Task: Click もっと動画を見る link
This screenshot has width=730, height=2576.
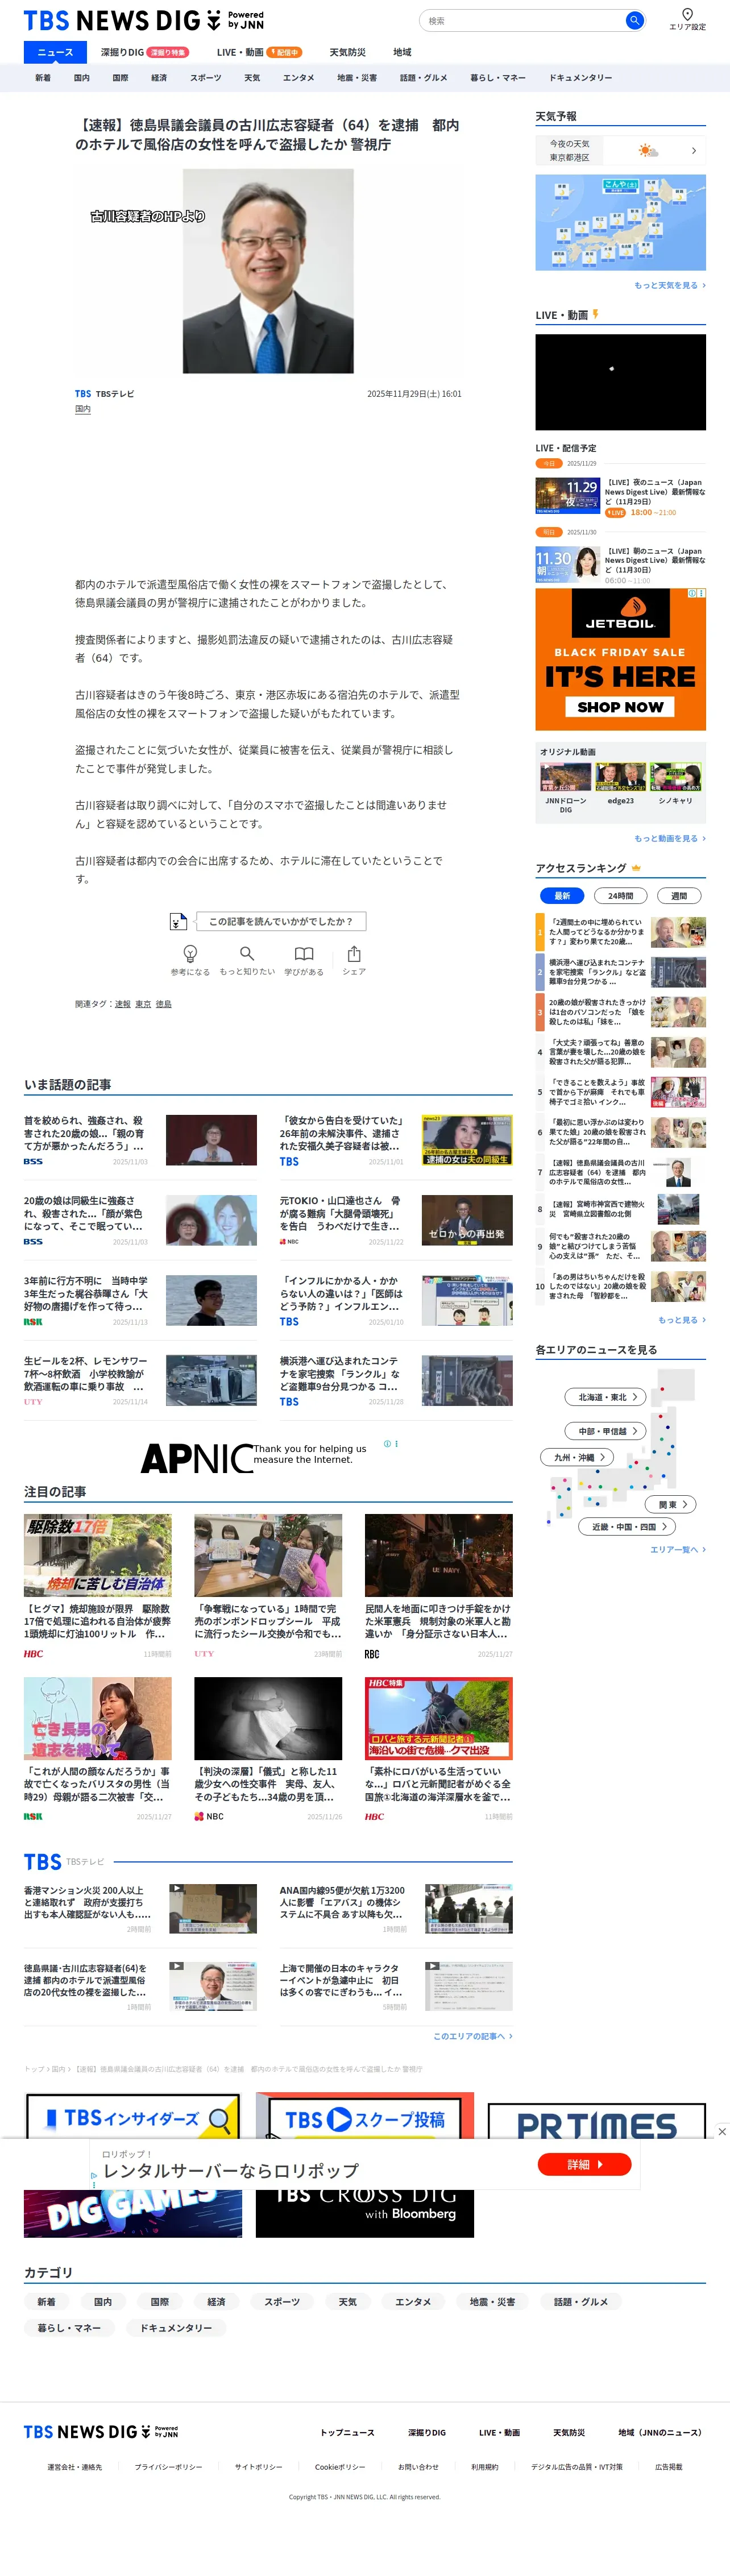Action: click(670, 838)
